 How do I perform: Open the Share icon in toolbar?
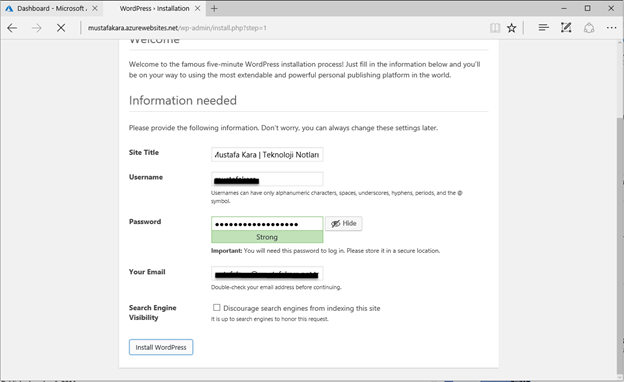coord(589,28)
